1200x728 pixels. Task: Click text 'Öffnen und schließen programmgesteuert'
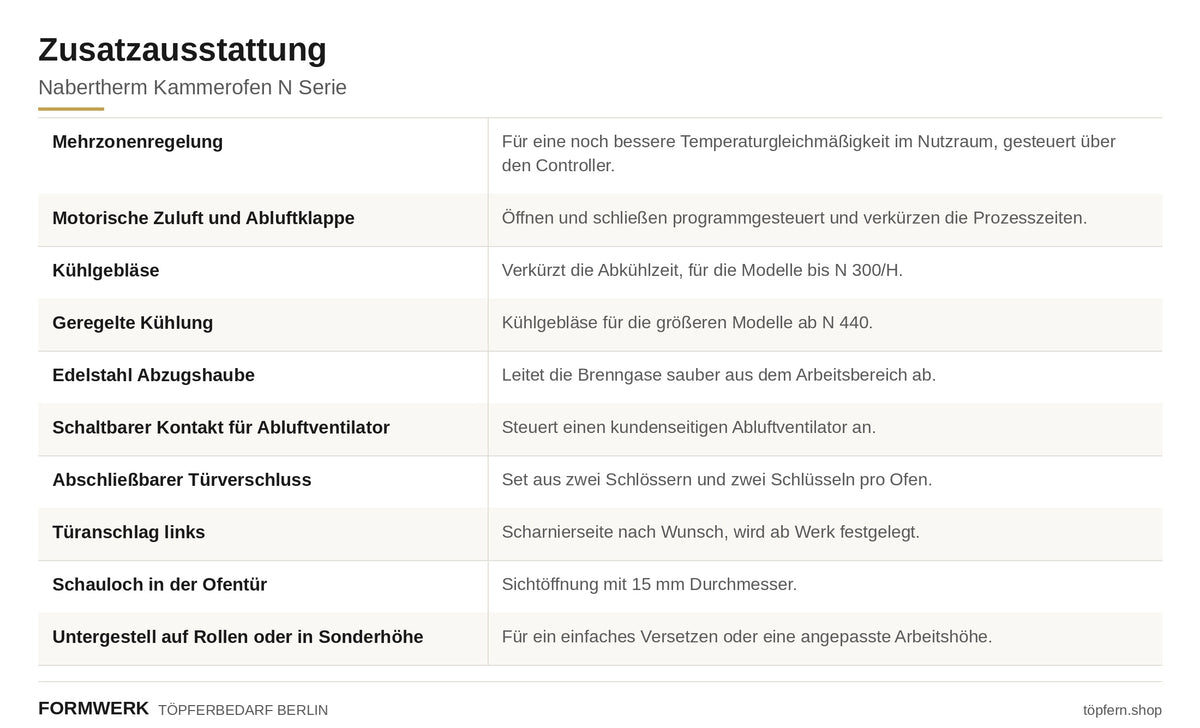(794, 218)
